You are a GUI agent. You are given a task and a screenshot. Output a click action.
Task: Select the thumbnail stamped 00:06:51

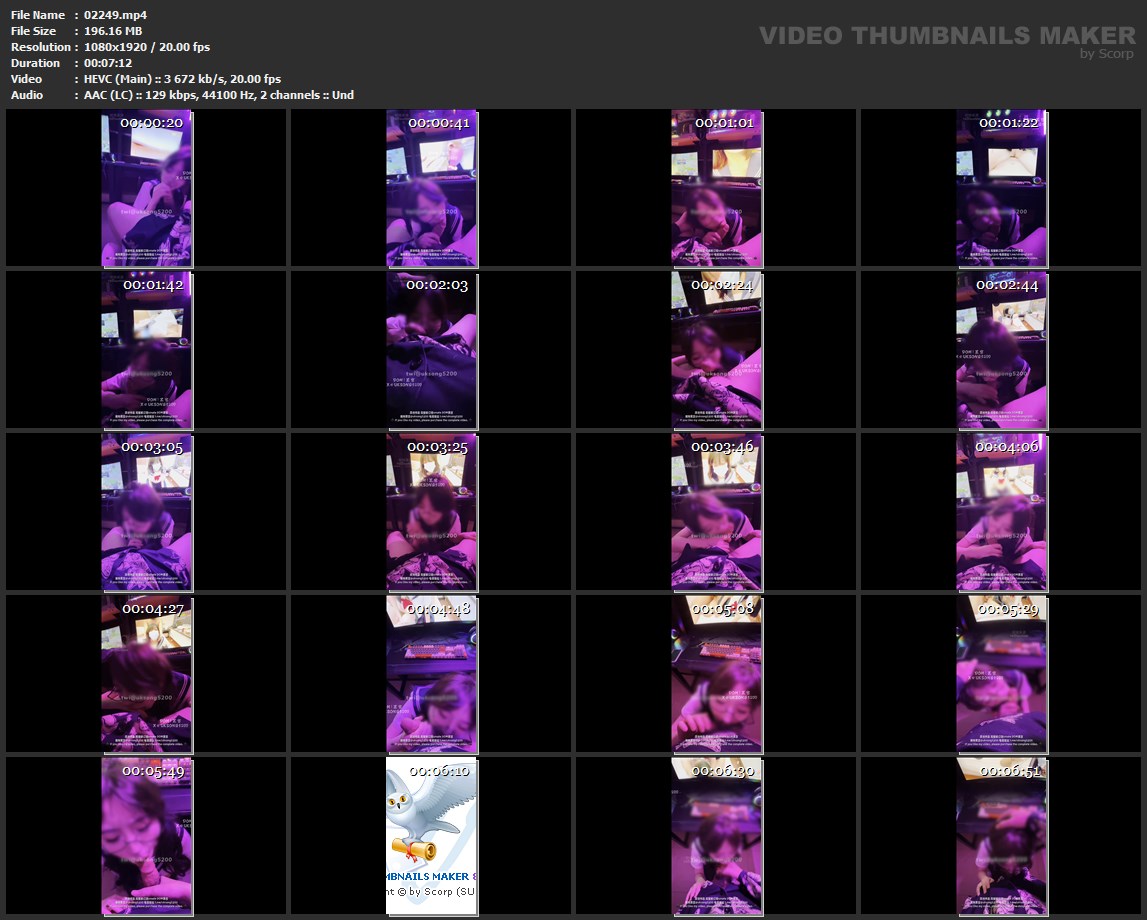click(1001, 837)
